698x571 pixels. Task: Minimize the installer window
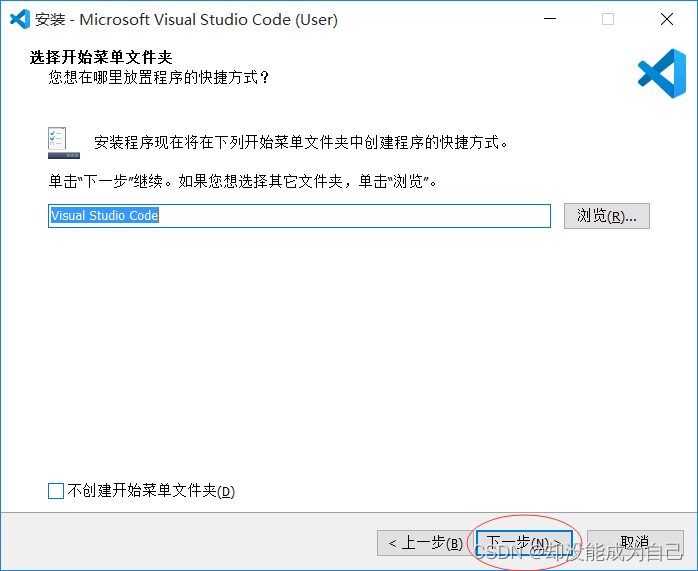coord(550,19)
